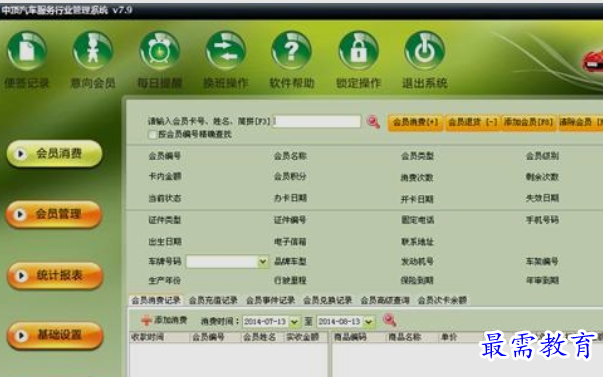Open the 2014-07-13 start date dropdown
The width and height of the screenshot is (603, 377).
(295, 321)
